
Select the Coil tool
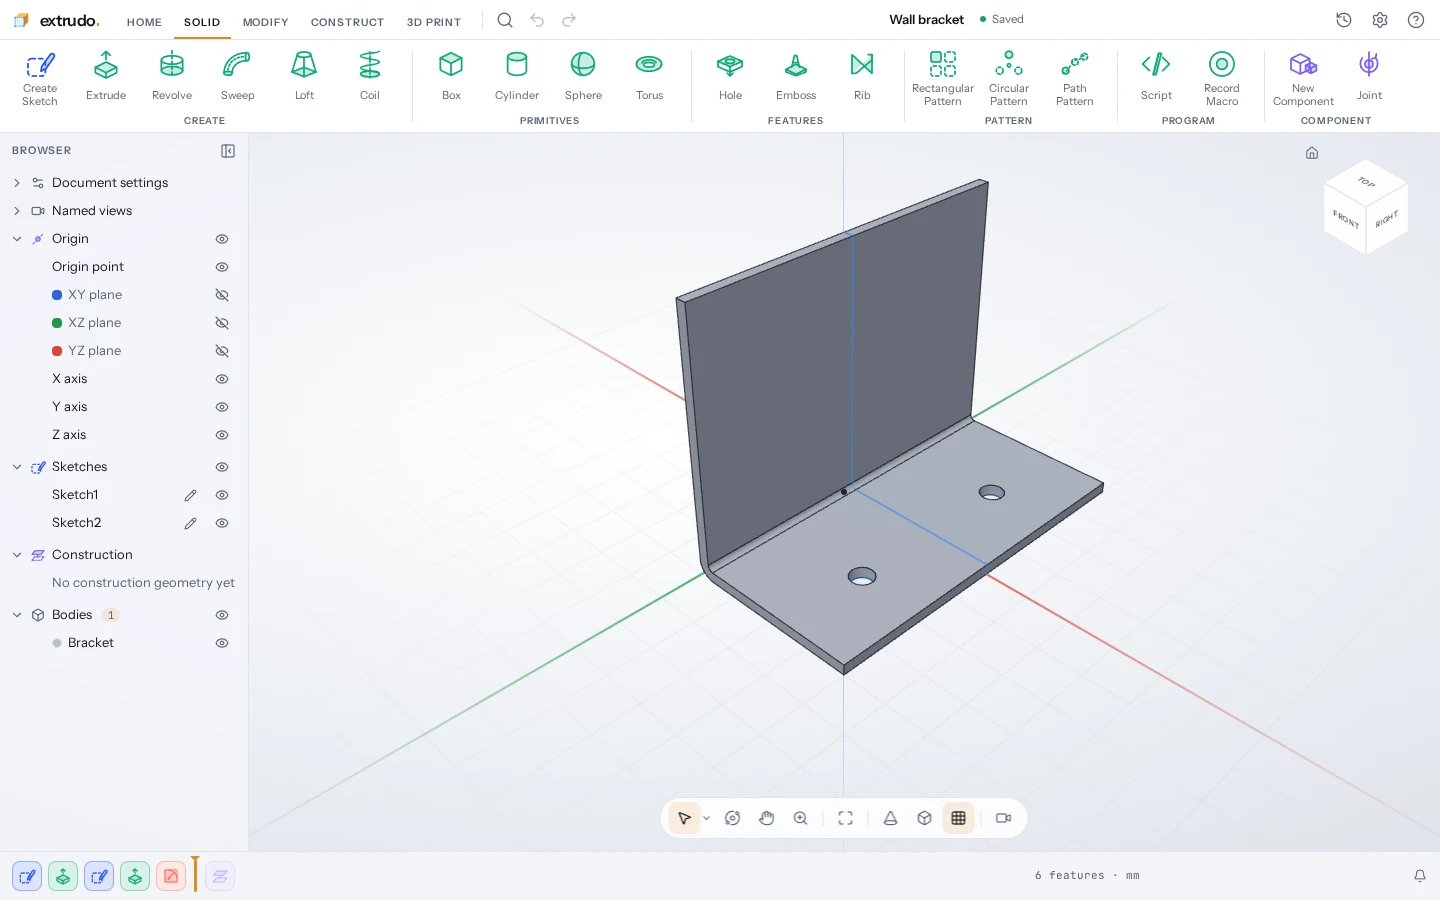(x=370, y=76)
